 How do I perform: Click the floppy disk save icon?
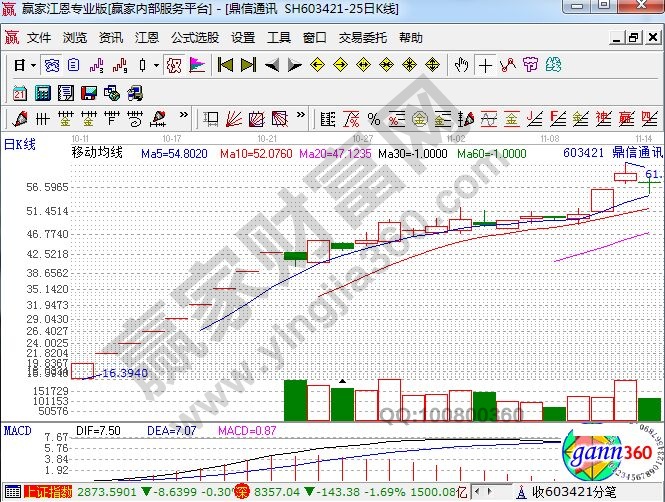89,93
